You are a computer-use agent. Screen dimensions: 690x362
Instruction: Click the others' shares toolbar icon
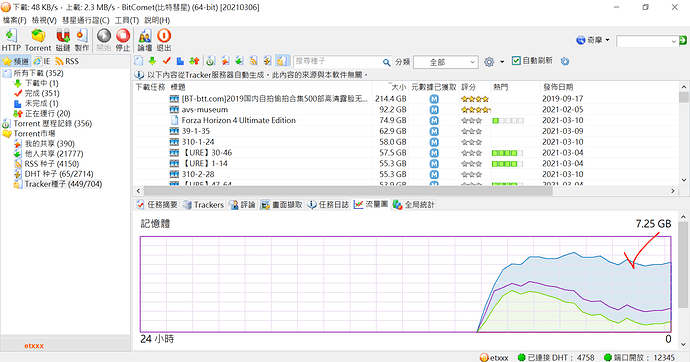click(239, 61)
